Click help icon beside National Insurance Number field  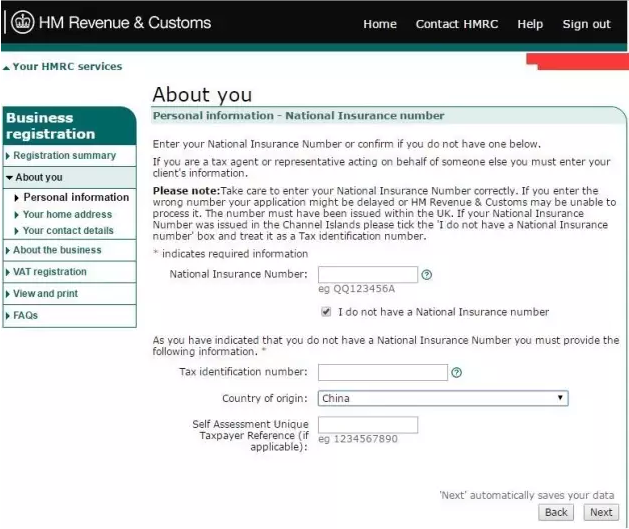click(x=427, y=274)
